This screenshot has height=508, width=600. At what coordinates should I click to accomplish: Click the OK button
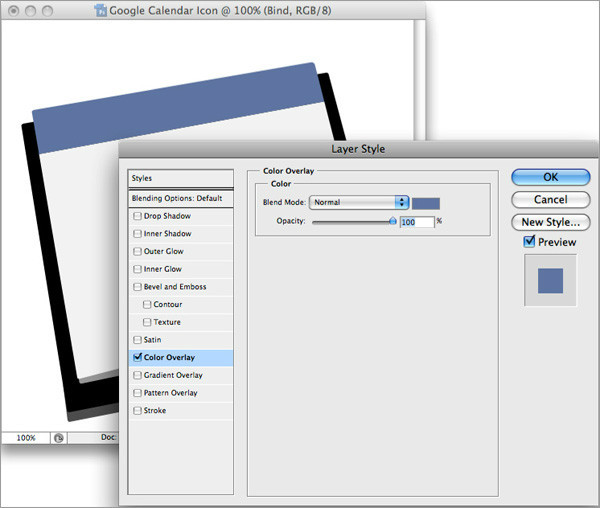coord(550,177)
